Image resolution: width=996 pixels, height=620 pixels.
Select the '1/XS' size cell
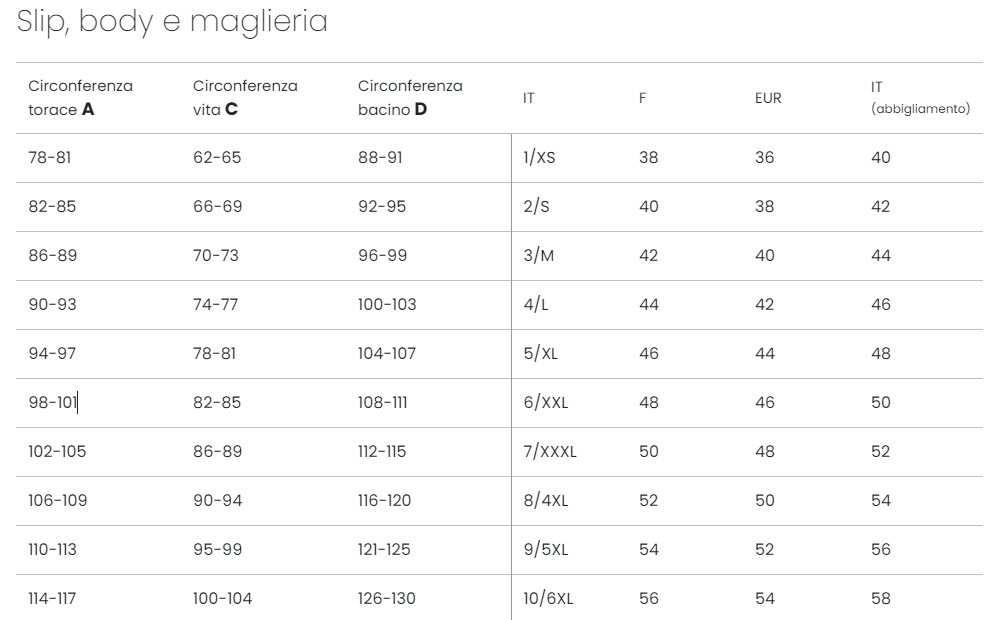click(x=539, y=158)
